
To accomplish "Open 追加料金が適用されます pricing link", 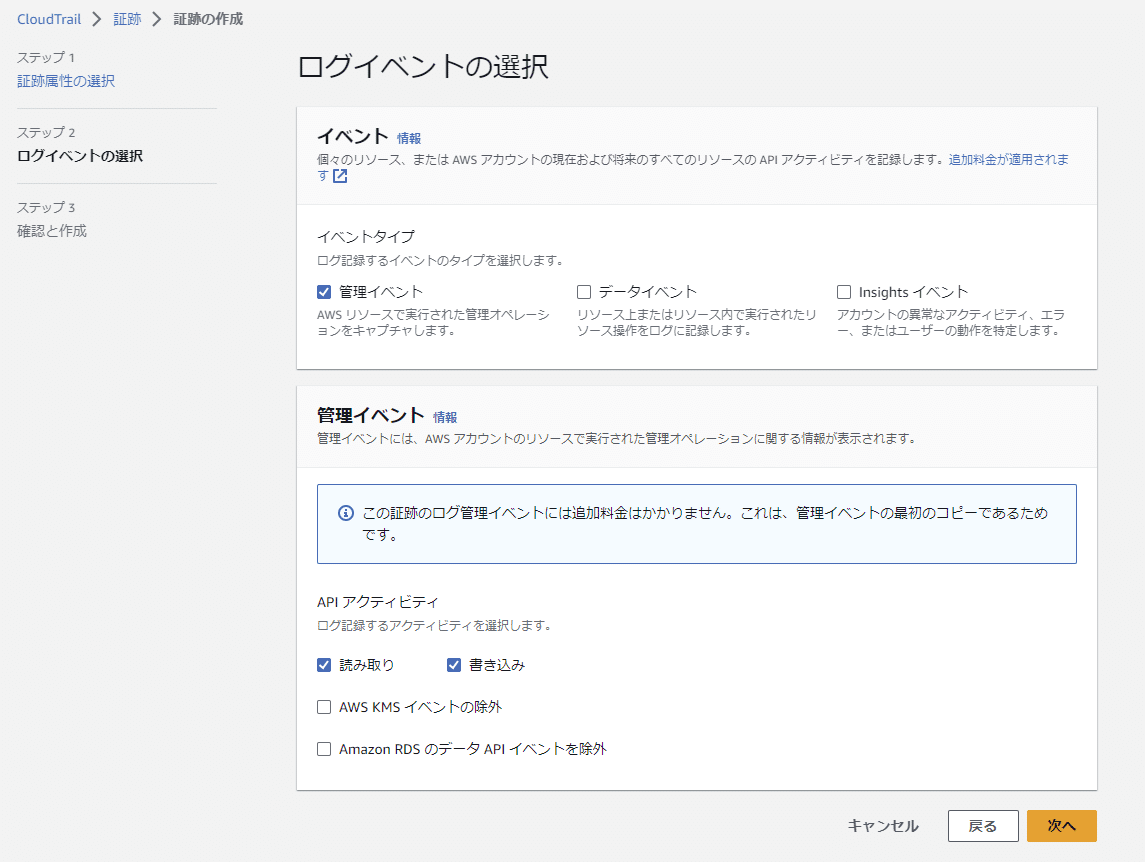I will pos(1008,159).
